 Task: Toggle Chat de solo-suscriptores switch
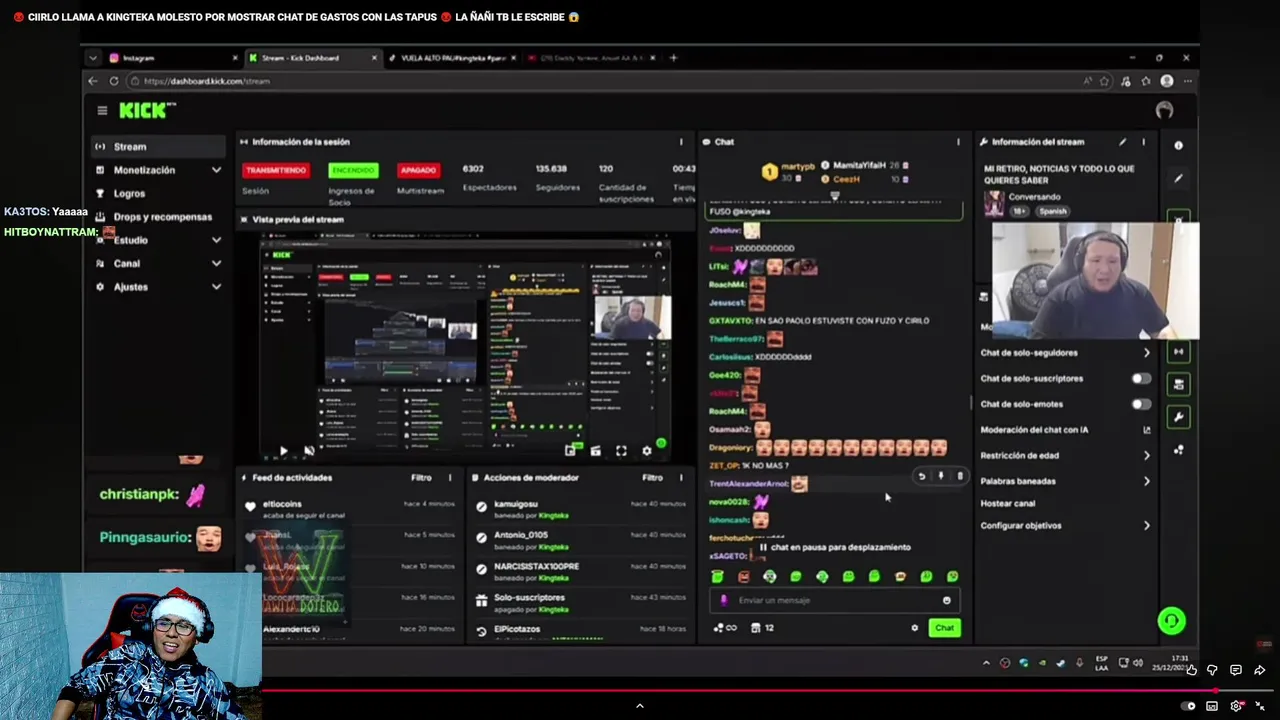click(x=1141, y=379)
